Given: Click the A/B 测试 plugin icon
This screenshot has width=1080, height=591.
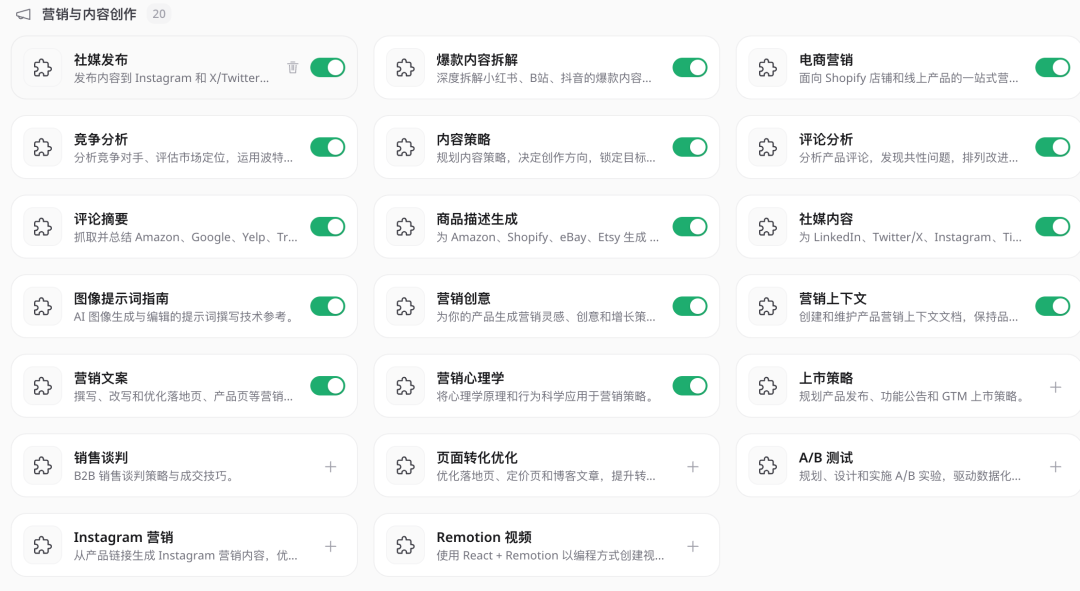Looking at the screenshot, I should [767, 466].
